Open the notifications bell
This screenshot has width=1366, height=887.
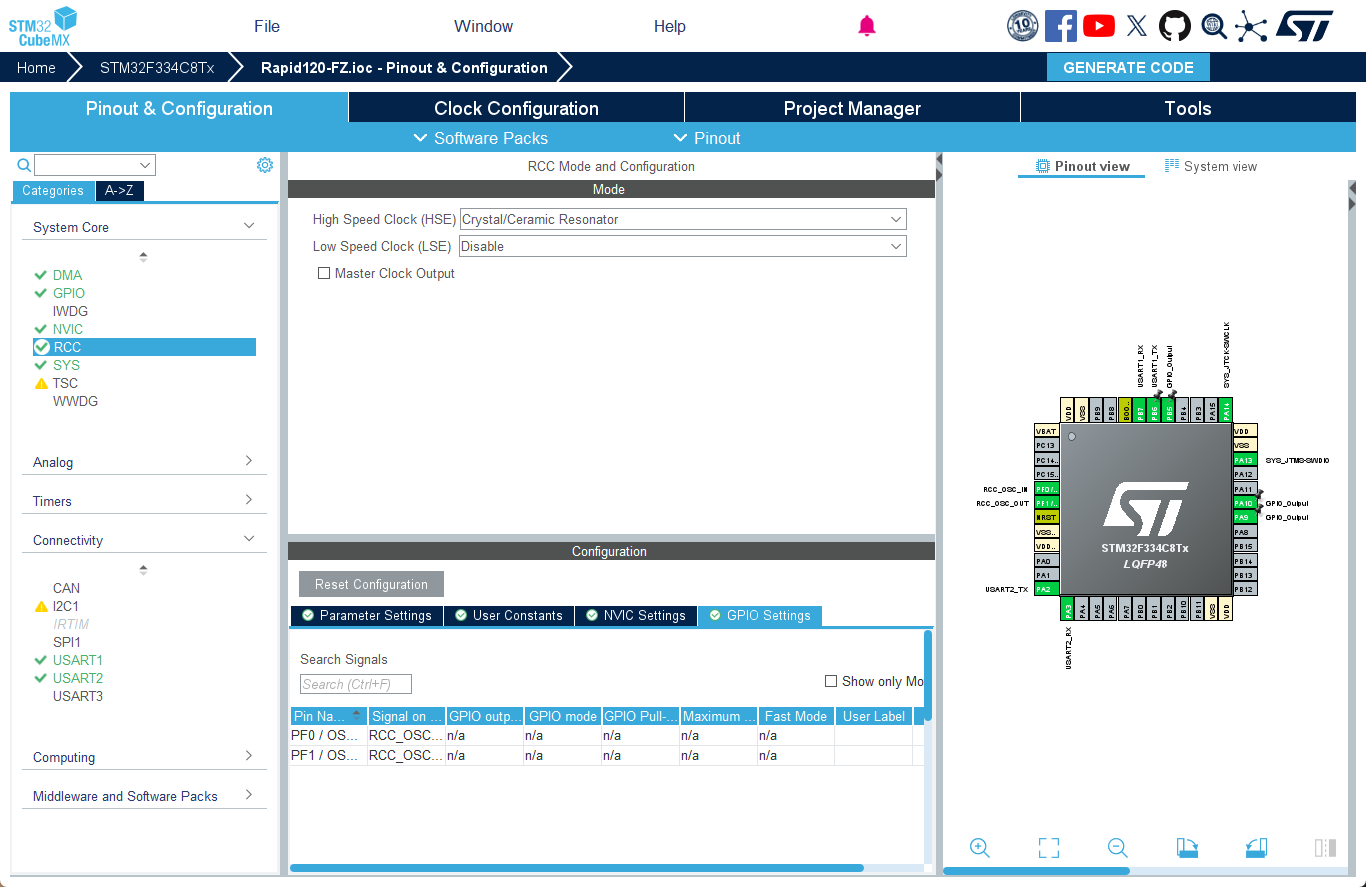(867, 26)
